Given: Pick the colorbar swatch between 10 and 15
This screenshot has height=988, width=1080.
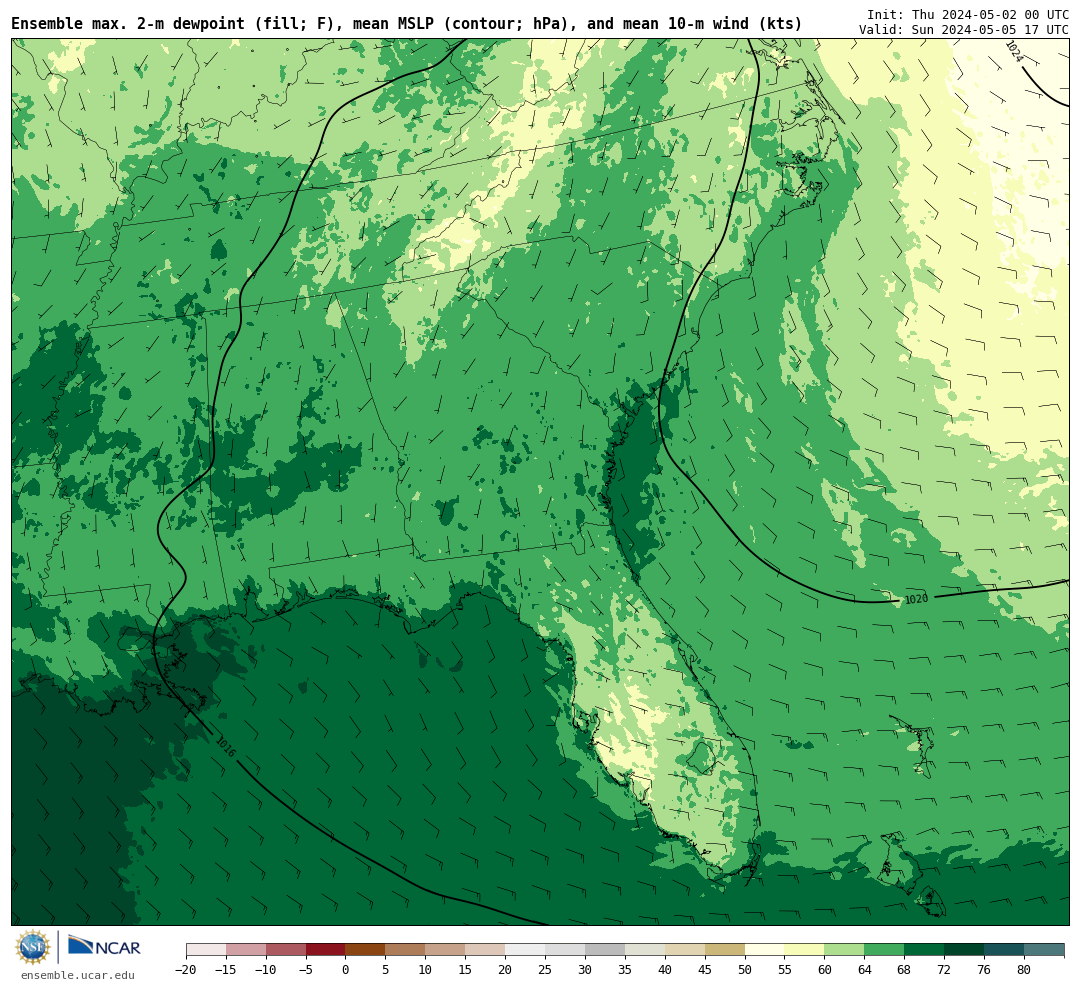Looking at the screenshot, I should (445, 950).
